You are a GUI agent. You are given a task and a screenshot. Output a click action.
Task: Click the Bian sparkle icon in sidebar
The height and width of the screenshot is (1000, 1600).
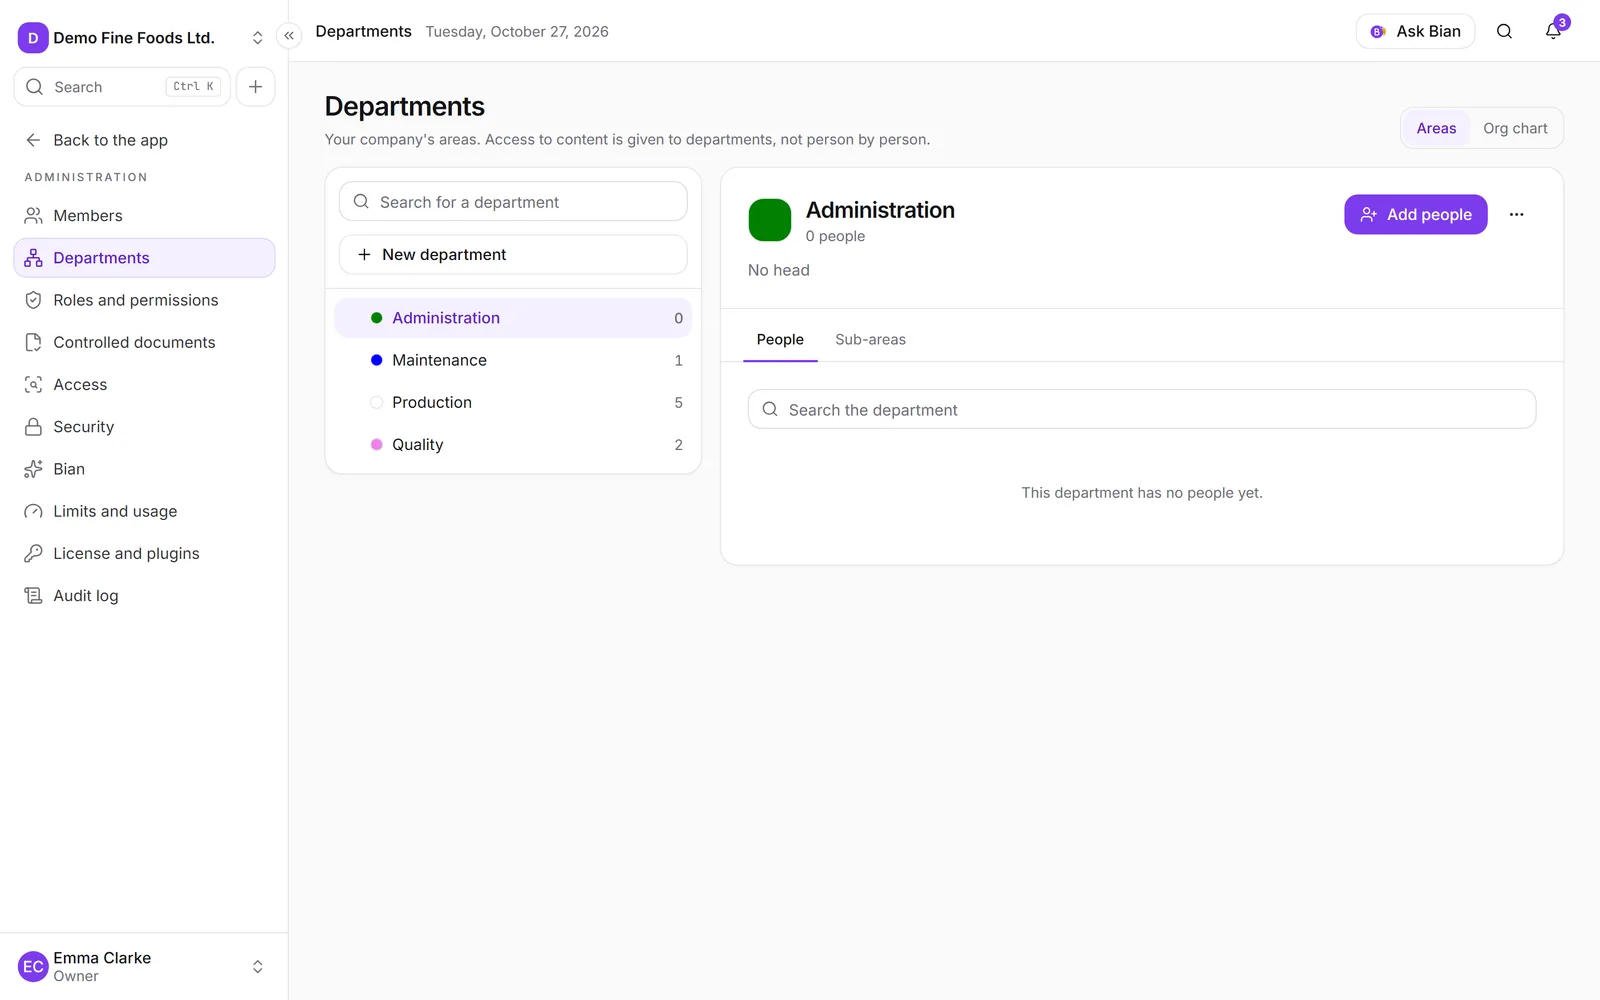click(33, 469)
